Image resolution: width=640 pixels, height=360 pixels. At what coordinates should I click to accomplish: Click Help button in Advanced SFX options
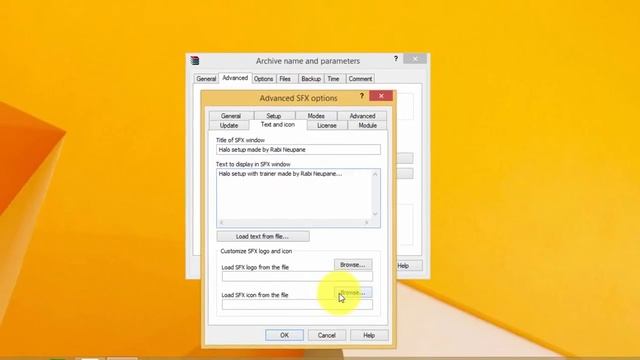(x=369, y=335)
